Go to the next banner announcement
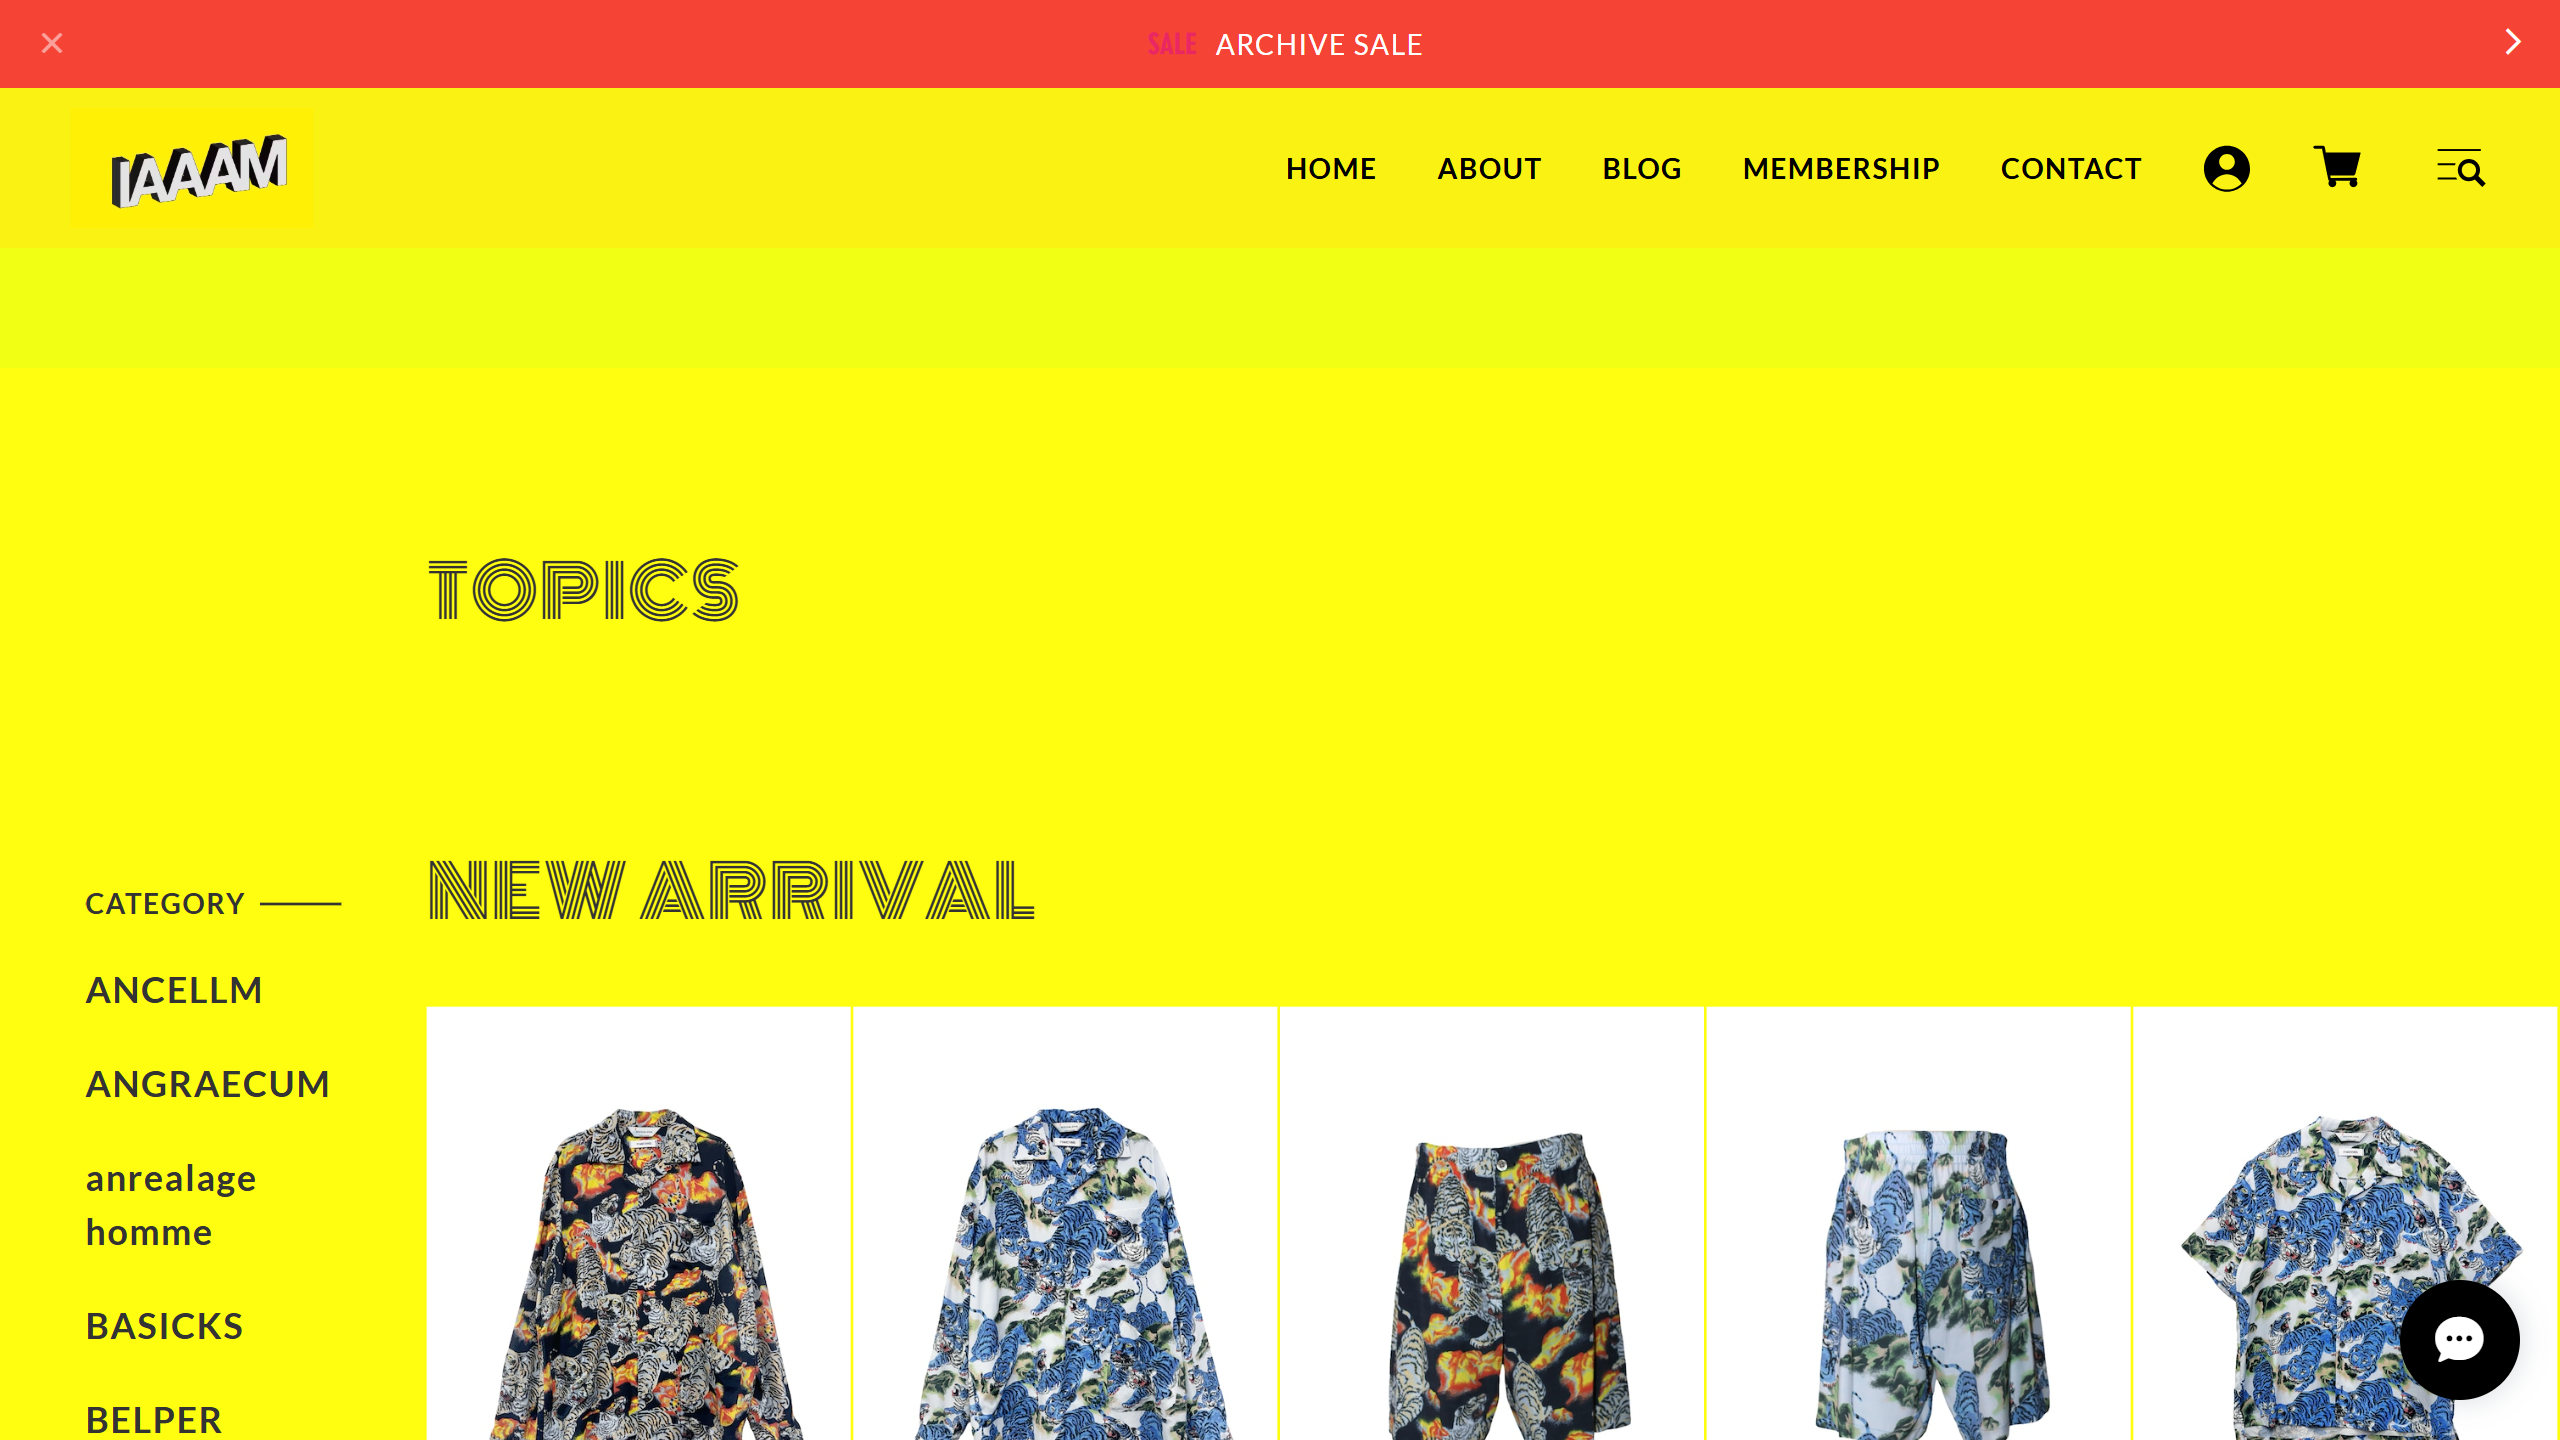 pyautogui.click(x=2512, y=42)
